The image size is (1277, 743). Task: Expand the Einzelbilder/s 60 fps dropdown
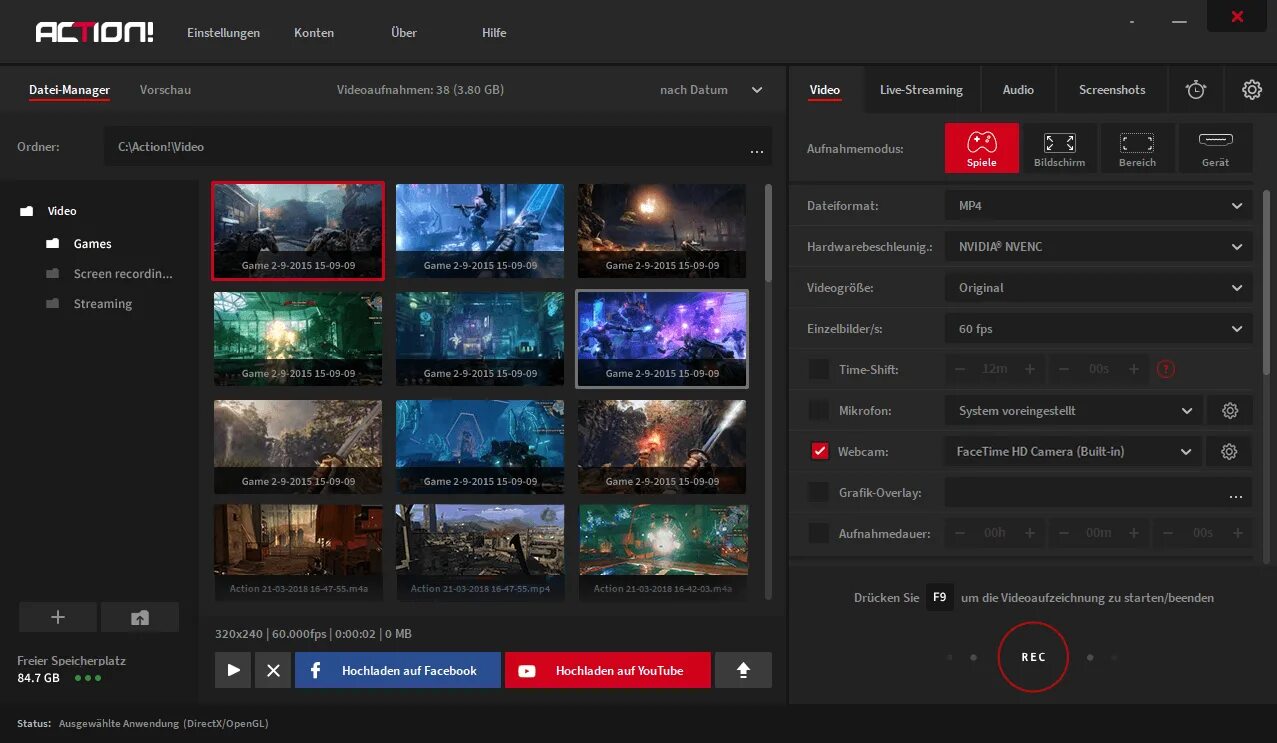(x=1098, y=329)
